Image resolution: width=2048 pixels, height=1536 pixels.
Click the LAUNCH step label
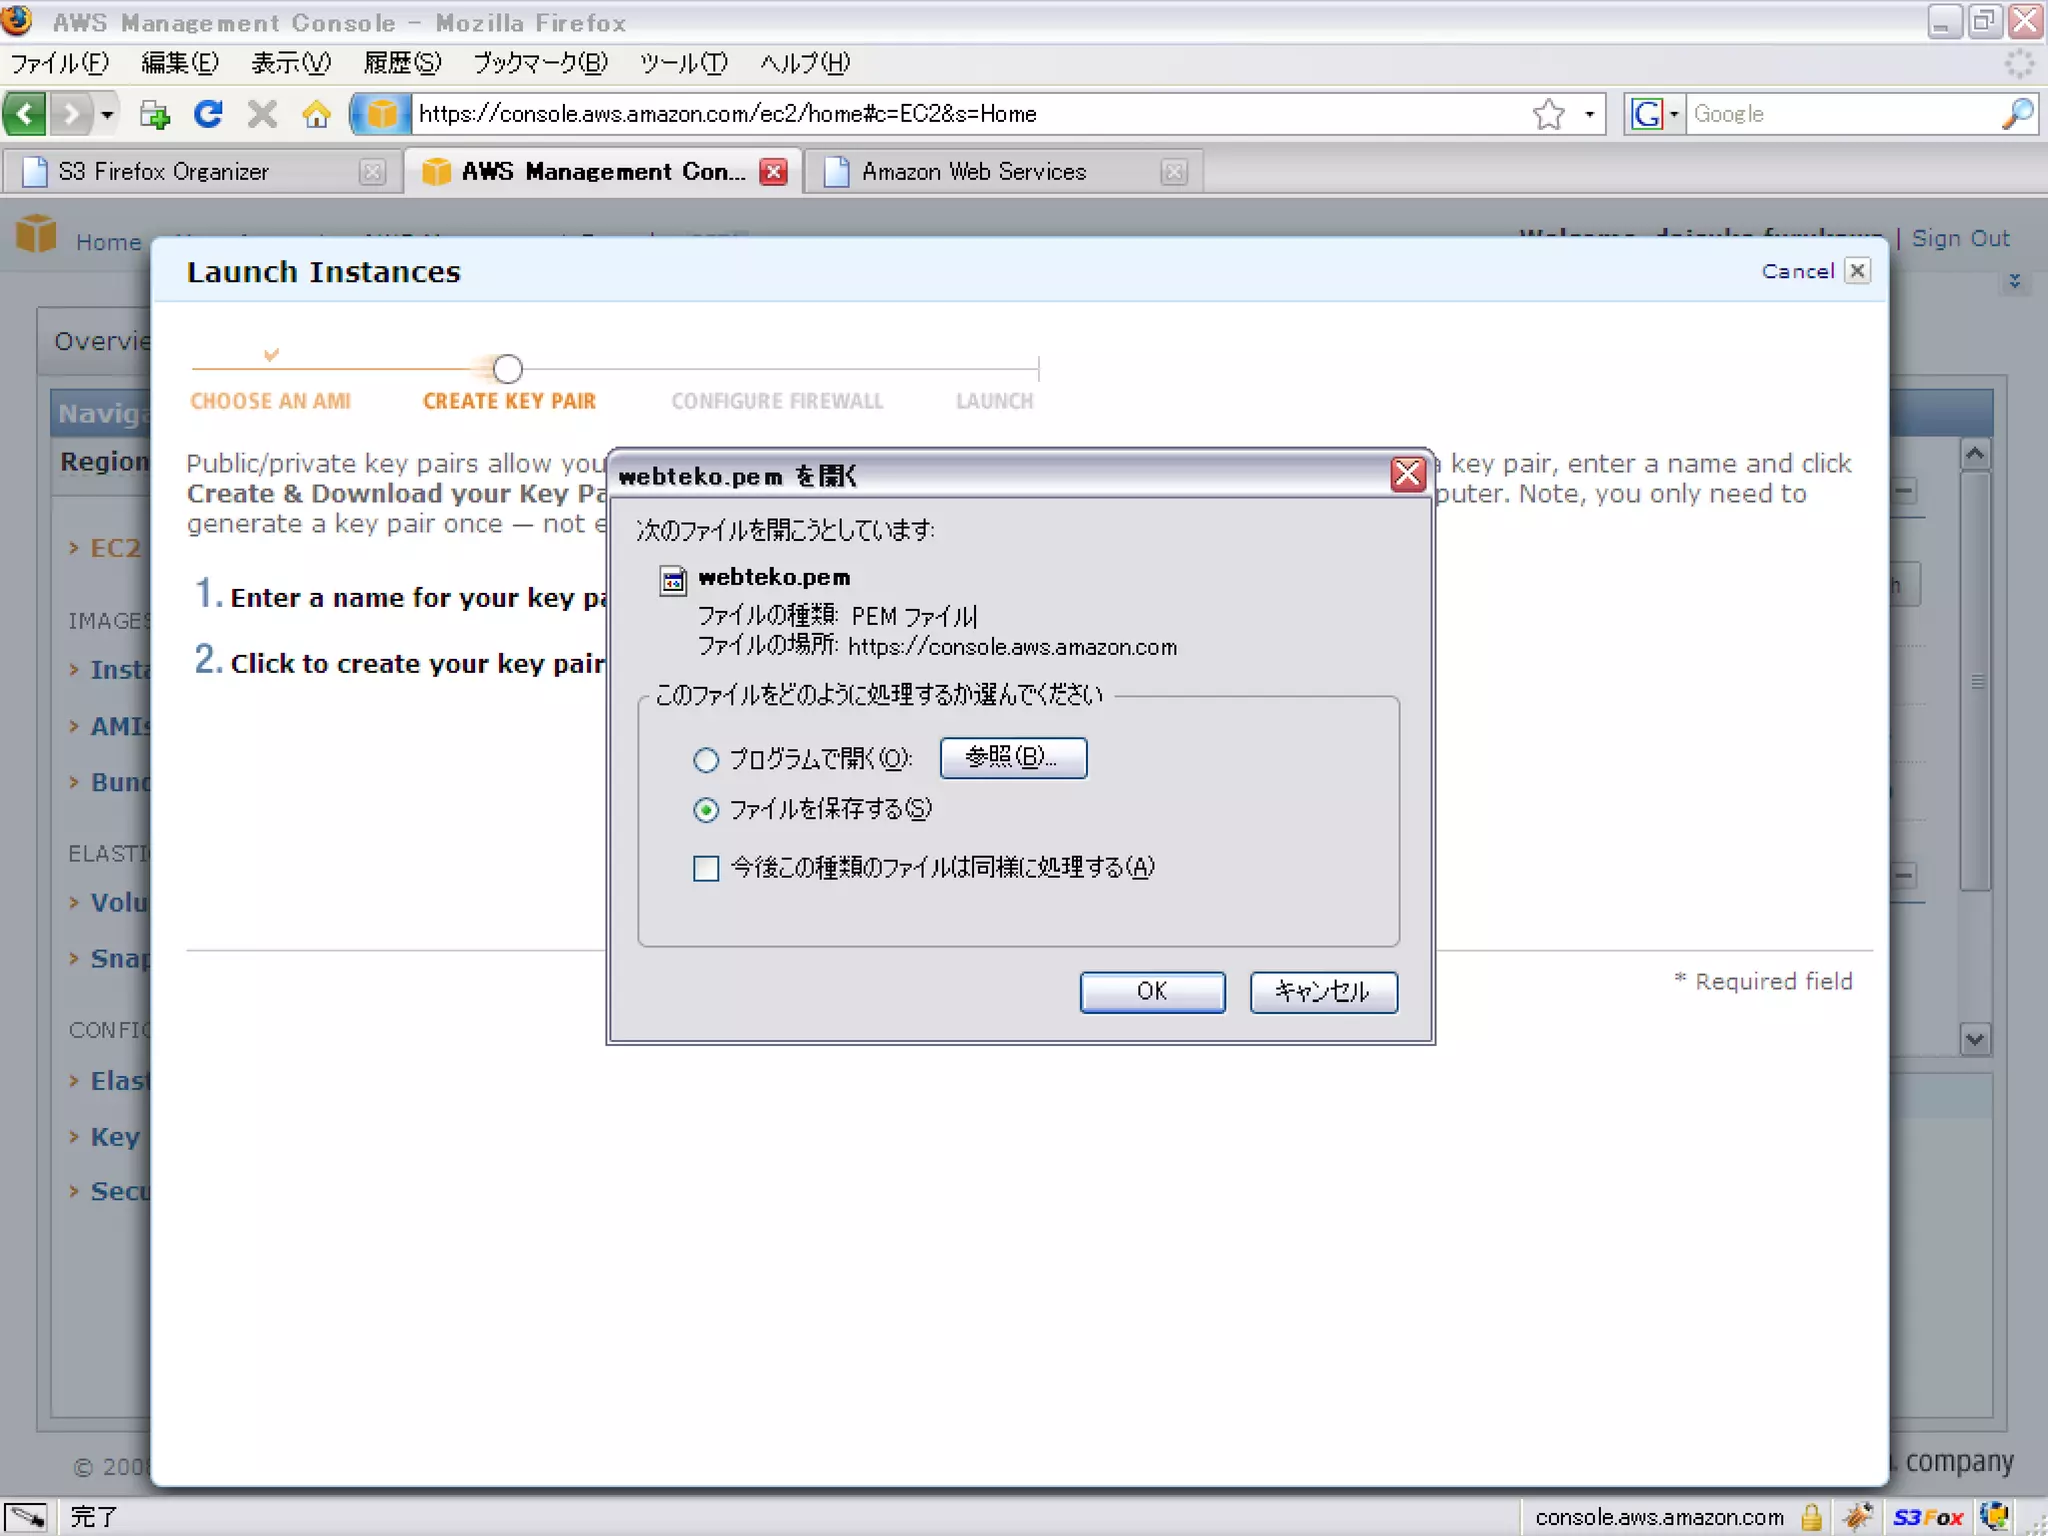click(x=994, y=401)
